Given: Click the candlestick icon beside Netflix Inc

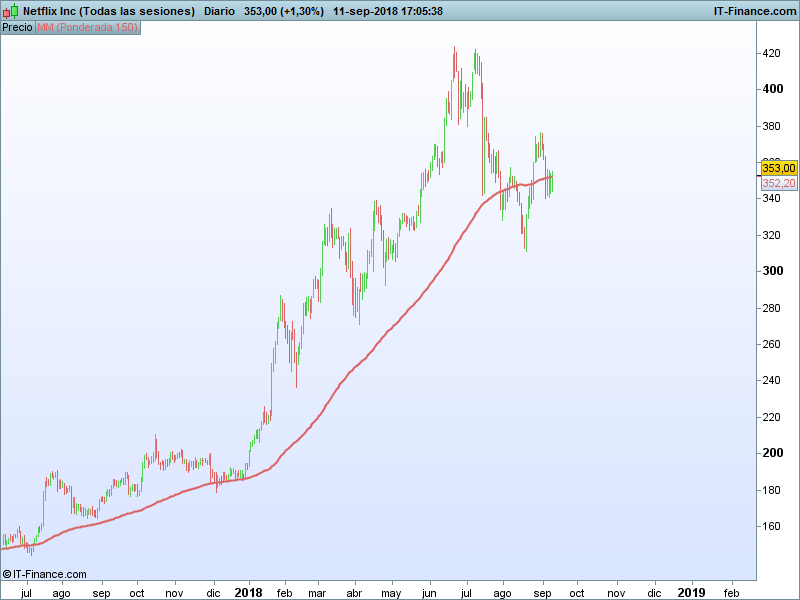Looking at the screenshot, I should (11, 11).
